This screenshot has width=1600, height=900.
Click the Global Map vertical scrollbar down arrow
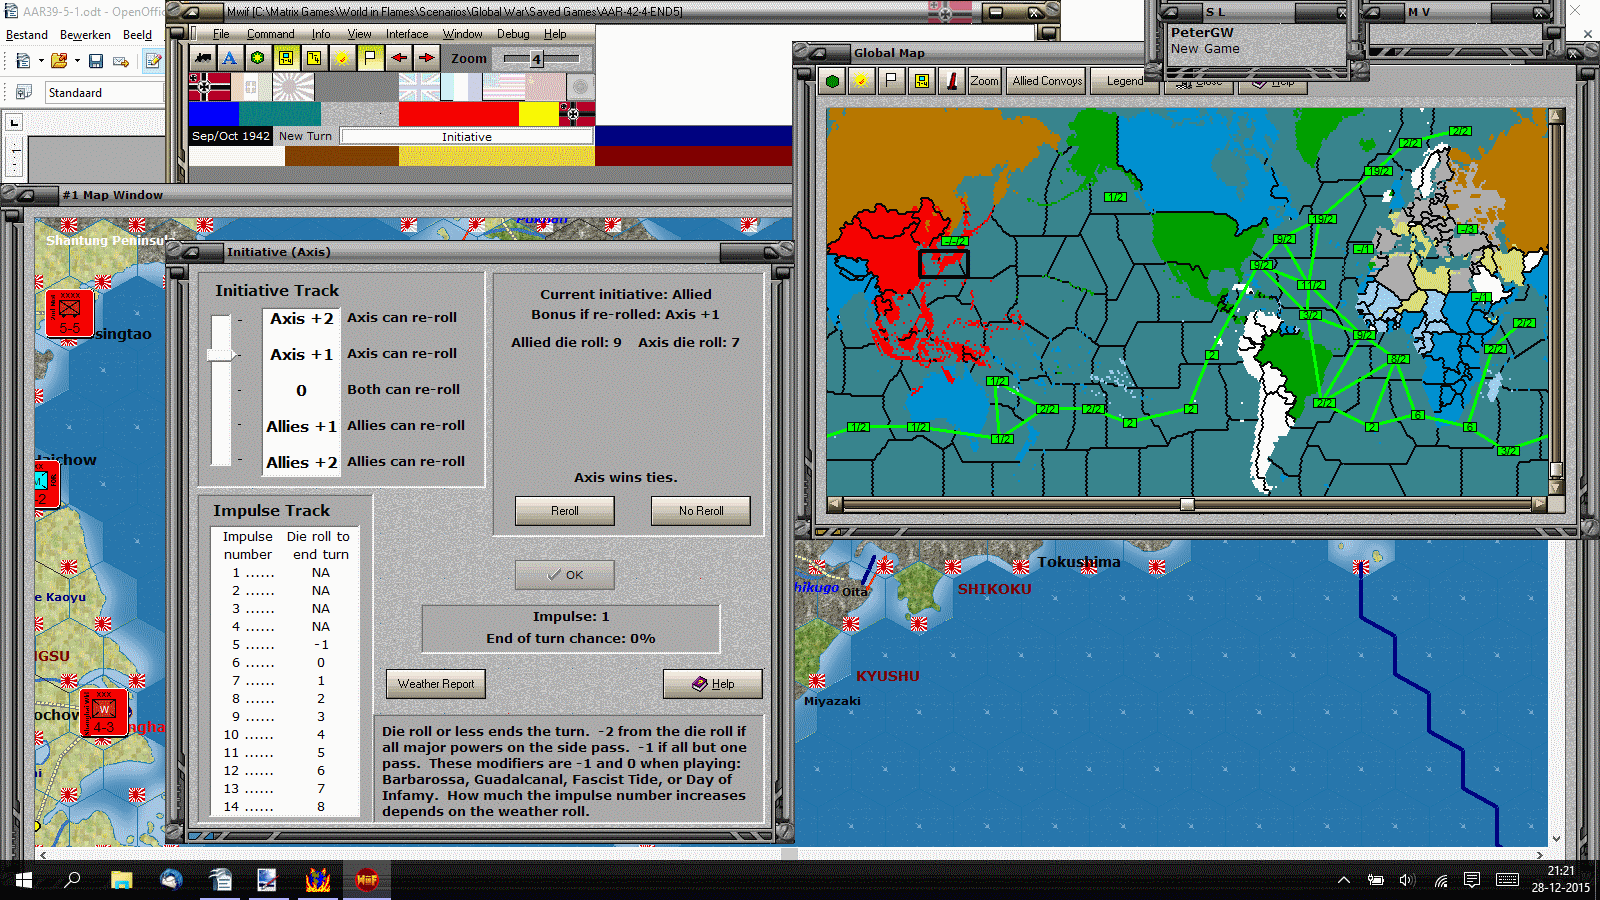(x=1555, y=488)
